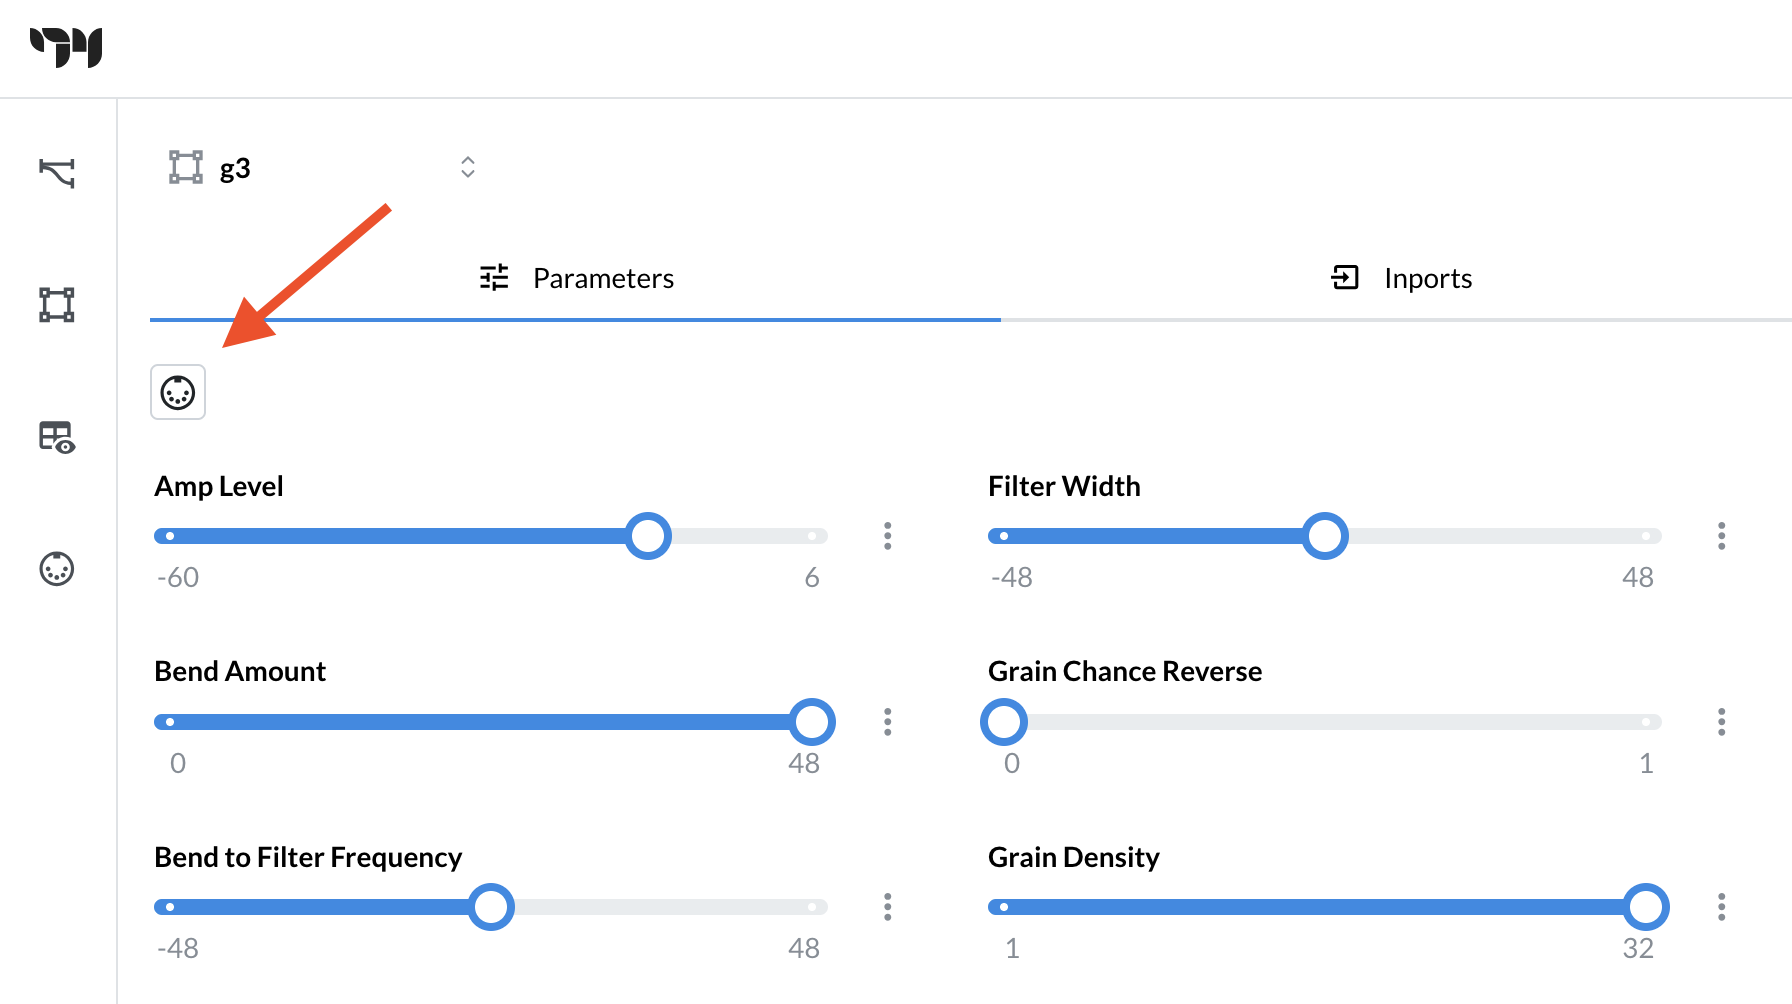1792x1004 pixels.
Task: Click the maximum value 1 under Grain Chance Reverse
Action: (x=1646, y=763)
